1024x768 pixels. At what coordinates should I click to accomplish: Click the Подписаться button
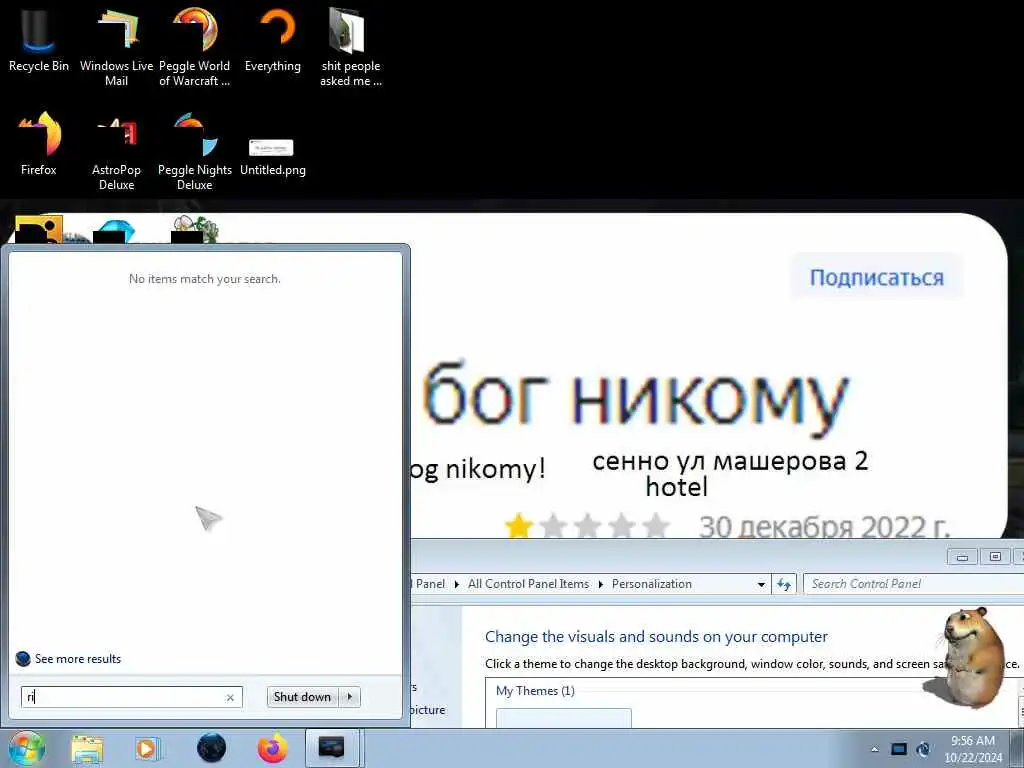(x=876, y=278)
